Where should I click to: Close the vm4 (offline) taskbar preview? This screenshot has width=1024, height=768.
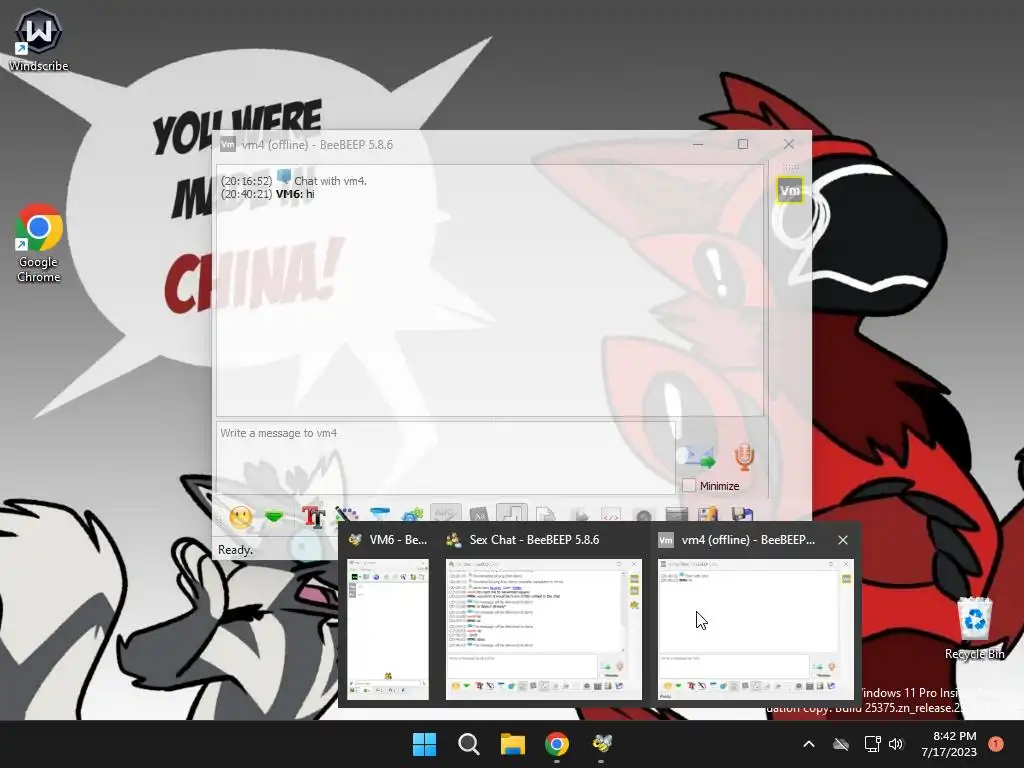coord(843,540)
